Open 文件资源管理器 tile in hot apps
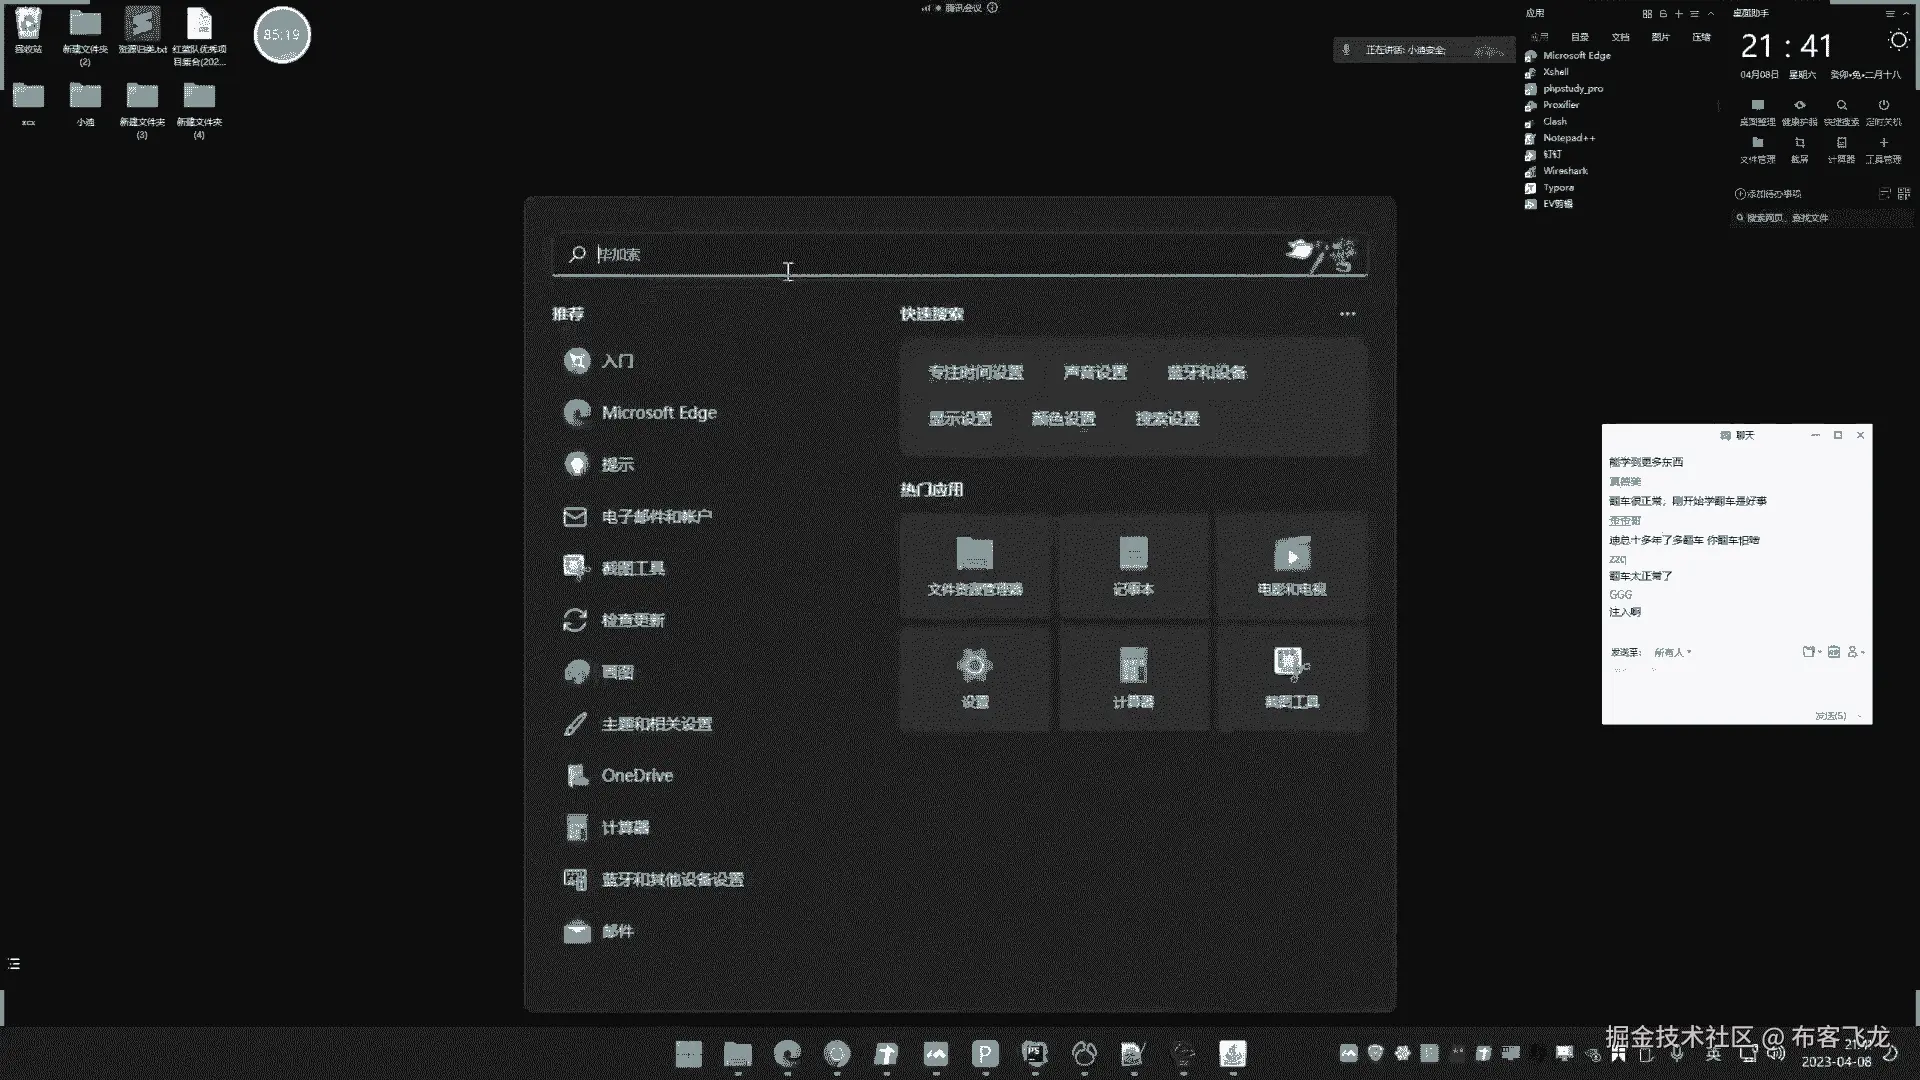 click(x=975, y=566)
